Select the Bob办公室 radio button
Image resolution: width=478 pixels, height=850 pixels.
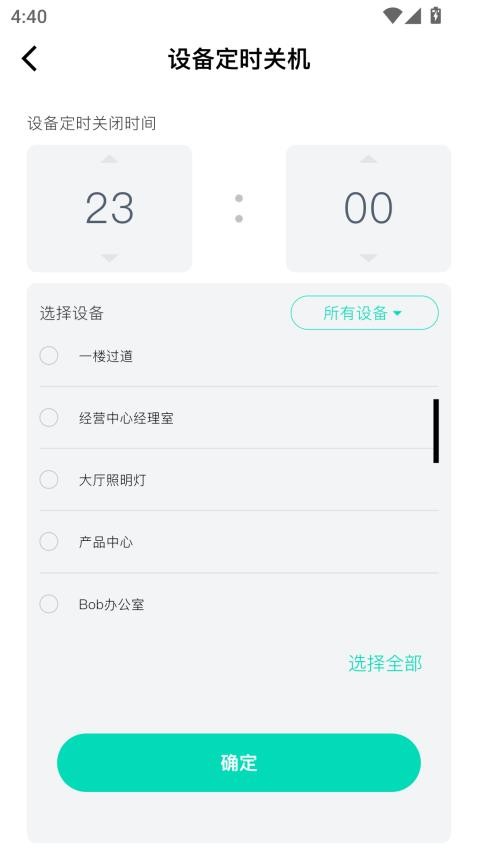pyautogui.click(x=49, y=604)
